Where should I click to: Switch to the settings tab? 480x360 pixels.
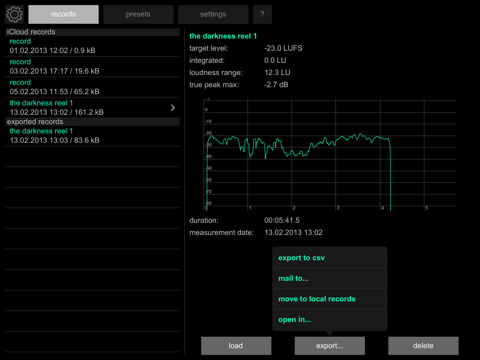point(213,14)
